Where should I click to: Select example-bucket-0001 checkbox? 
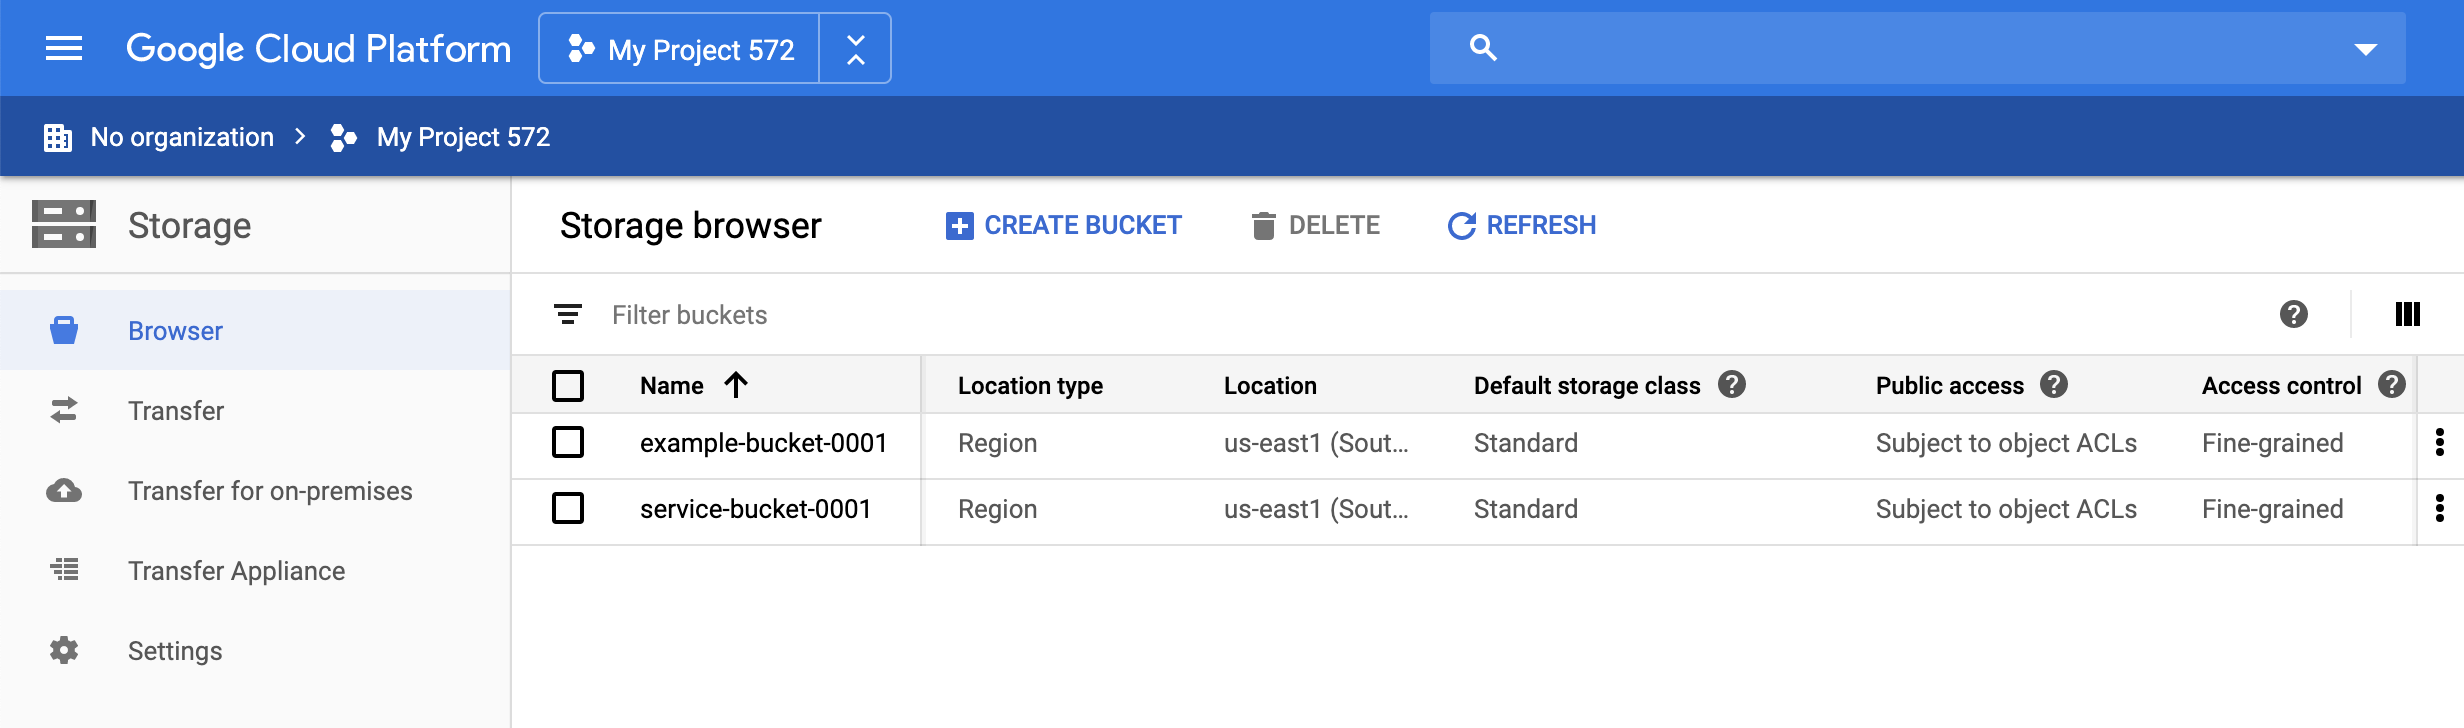click(x=568, y=442)
